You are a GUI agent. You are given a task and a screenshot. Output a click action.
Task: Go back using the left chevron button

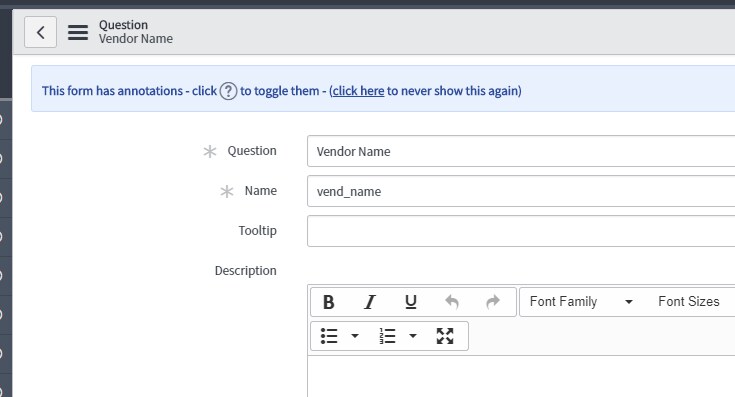[x=40, y=32]
